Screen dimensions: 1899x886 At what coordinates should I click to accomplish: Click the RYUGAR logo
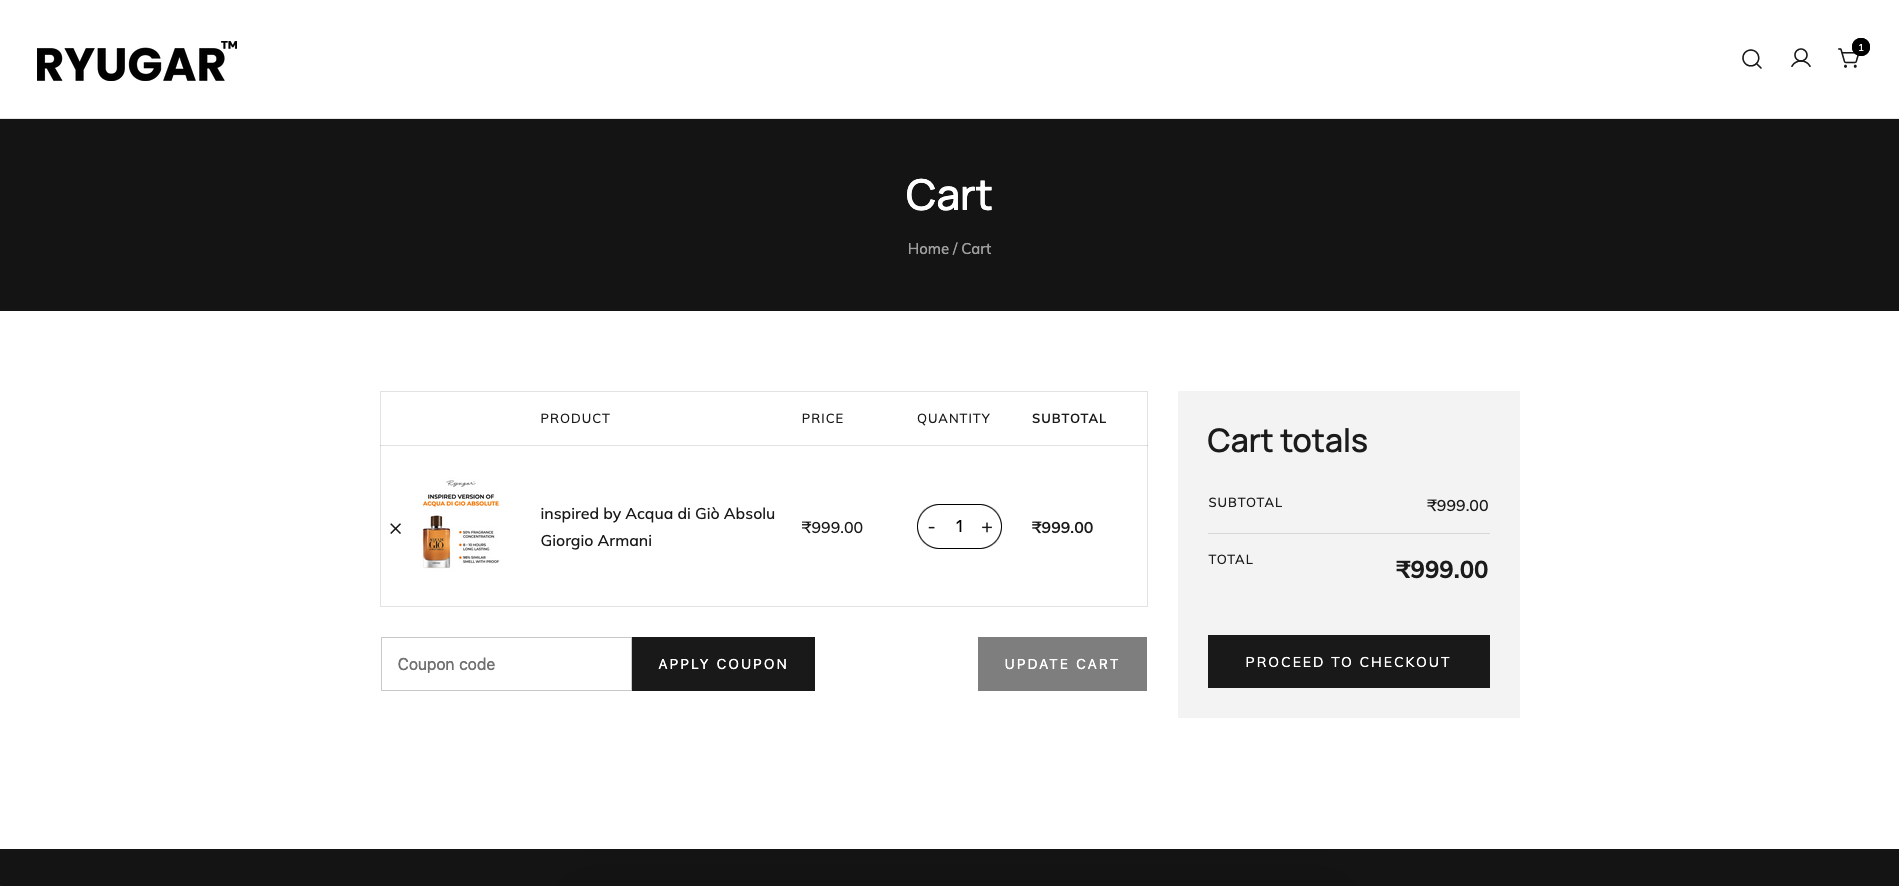point(137,62)
